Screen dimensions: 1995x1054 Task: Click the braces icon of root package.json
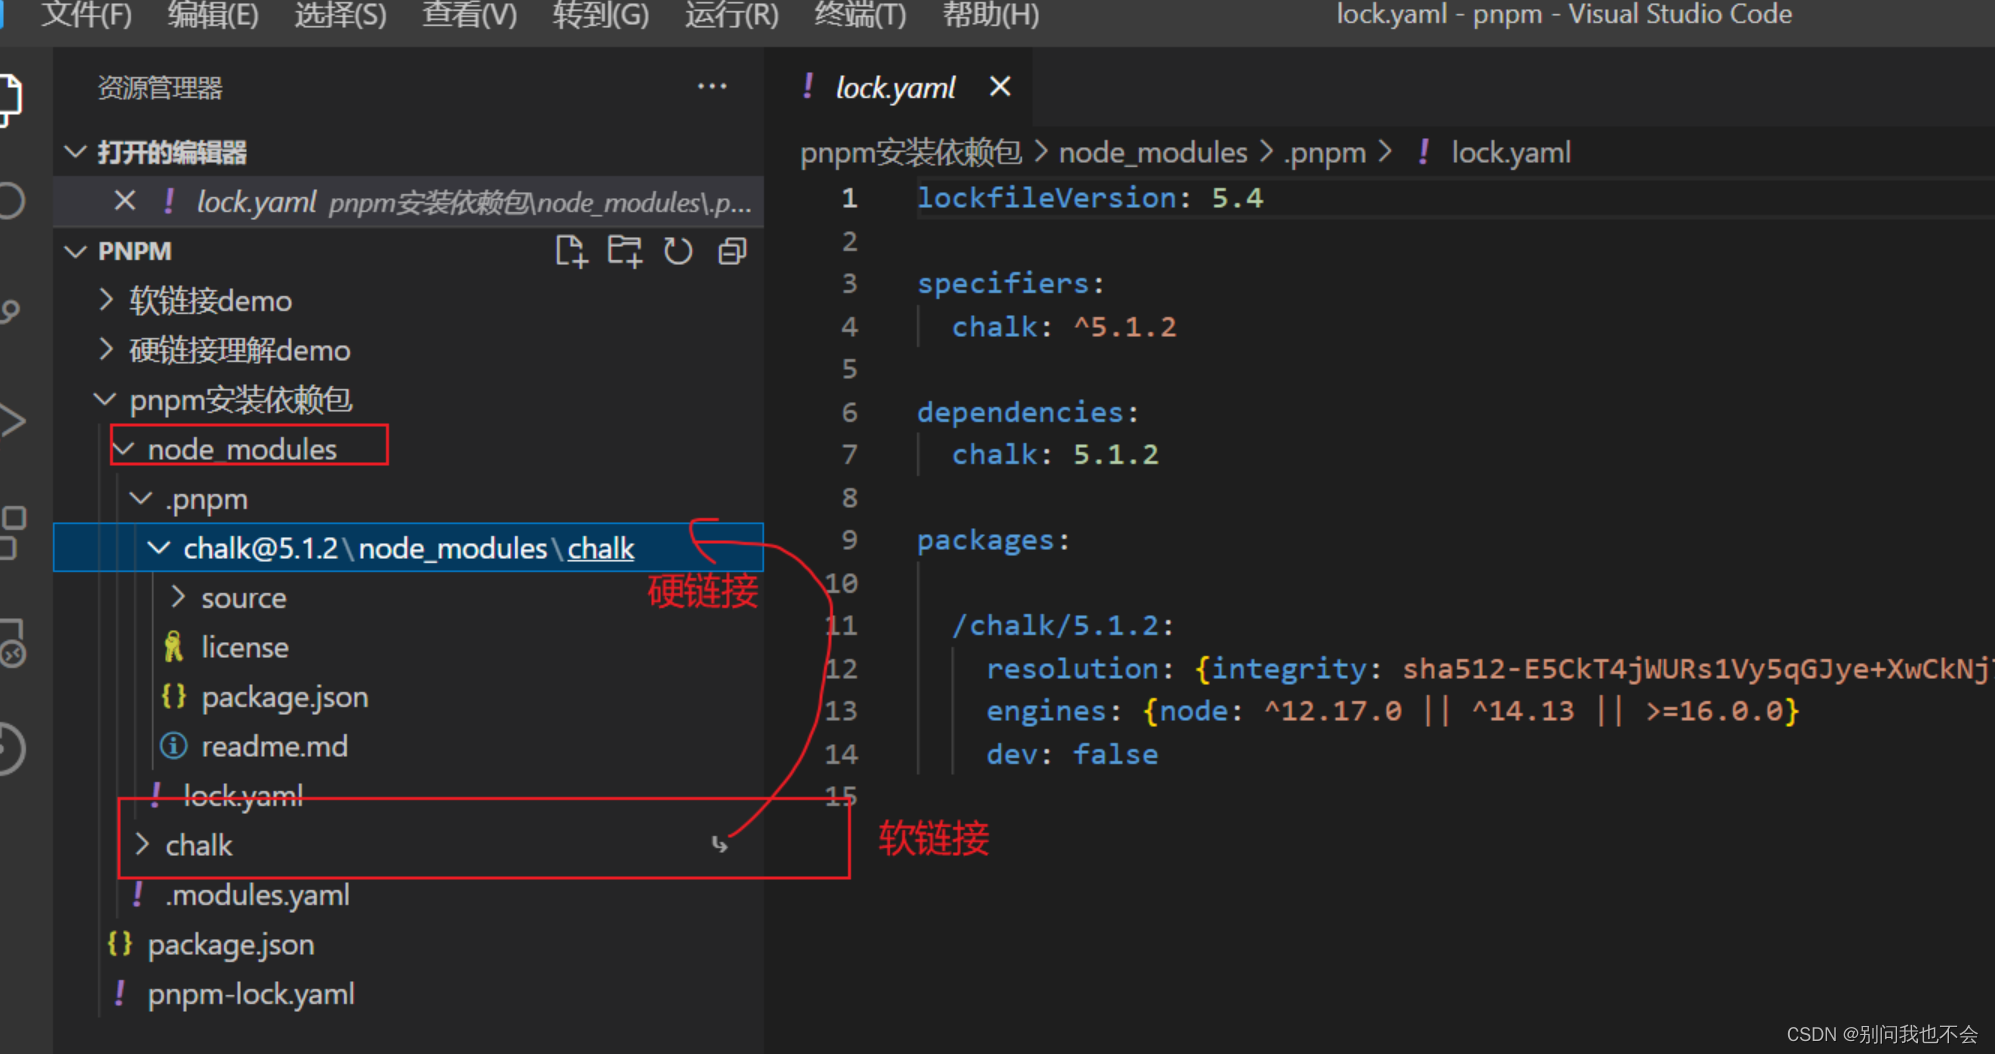click(119, 943)
